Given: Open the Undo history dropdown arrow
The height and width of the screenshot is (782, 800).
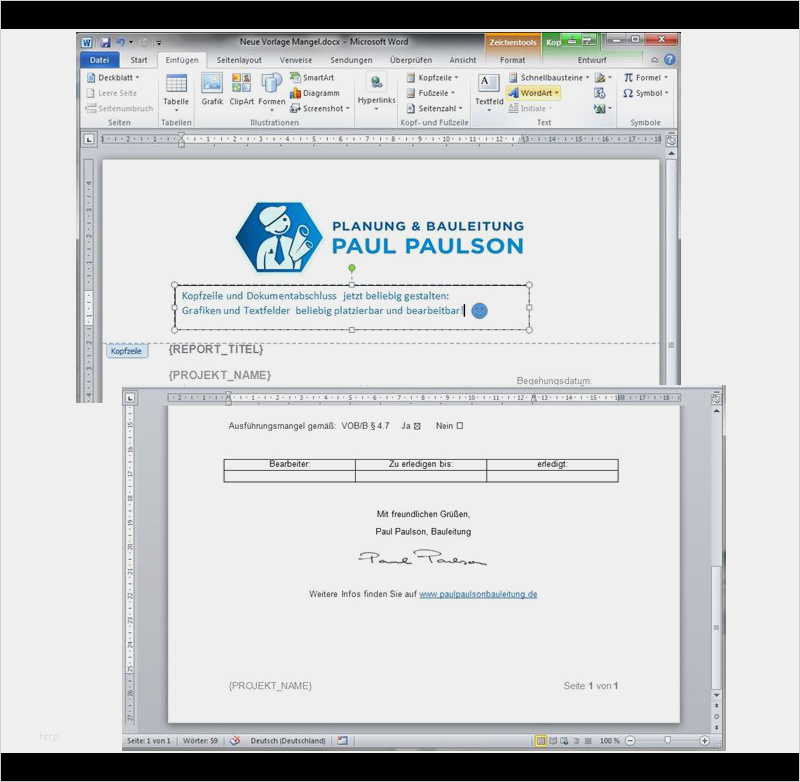Looking at the screenshot, I should pos(131,42).
